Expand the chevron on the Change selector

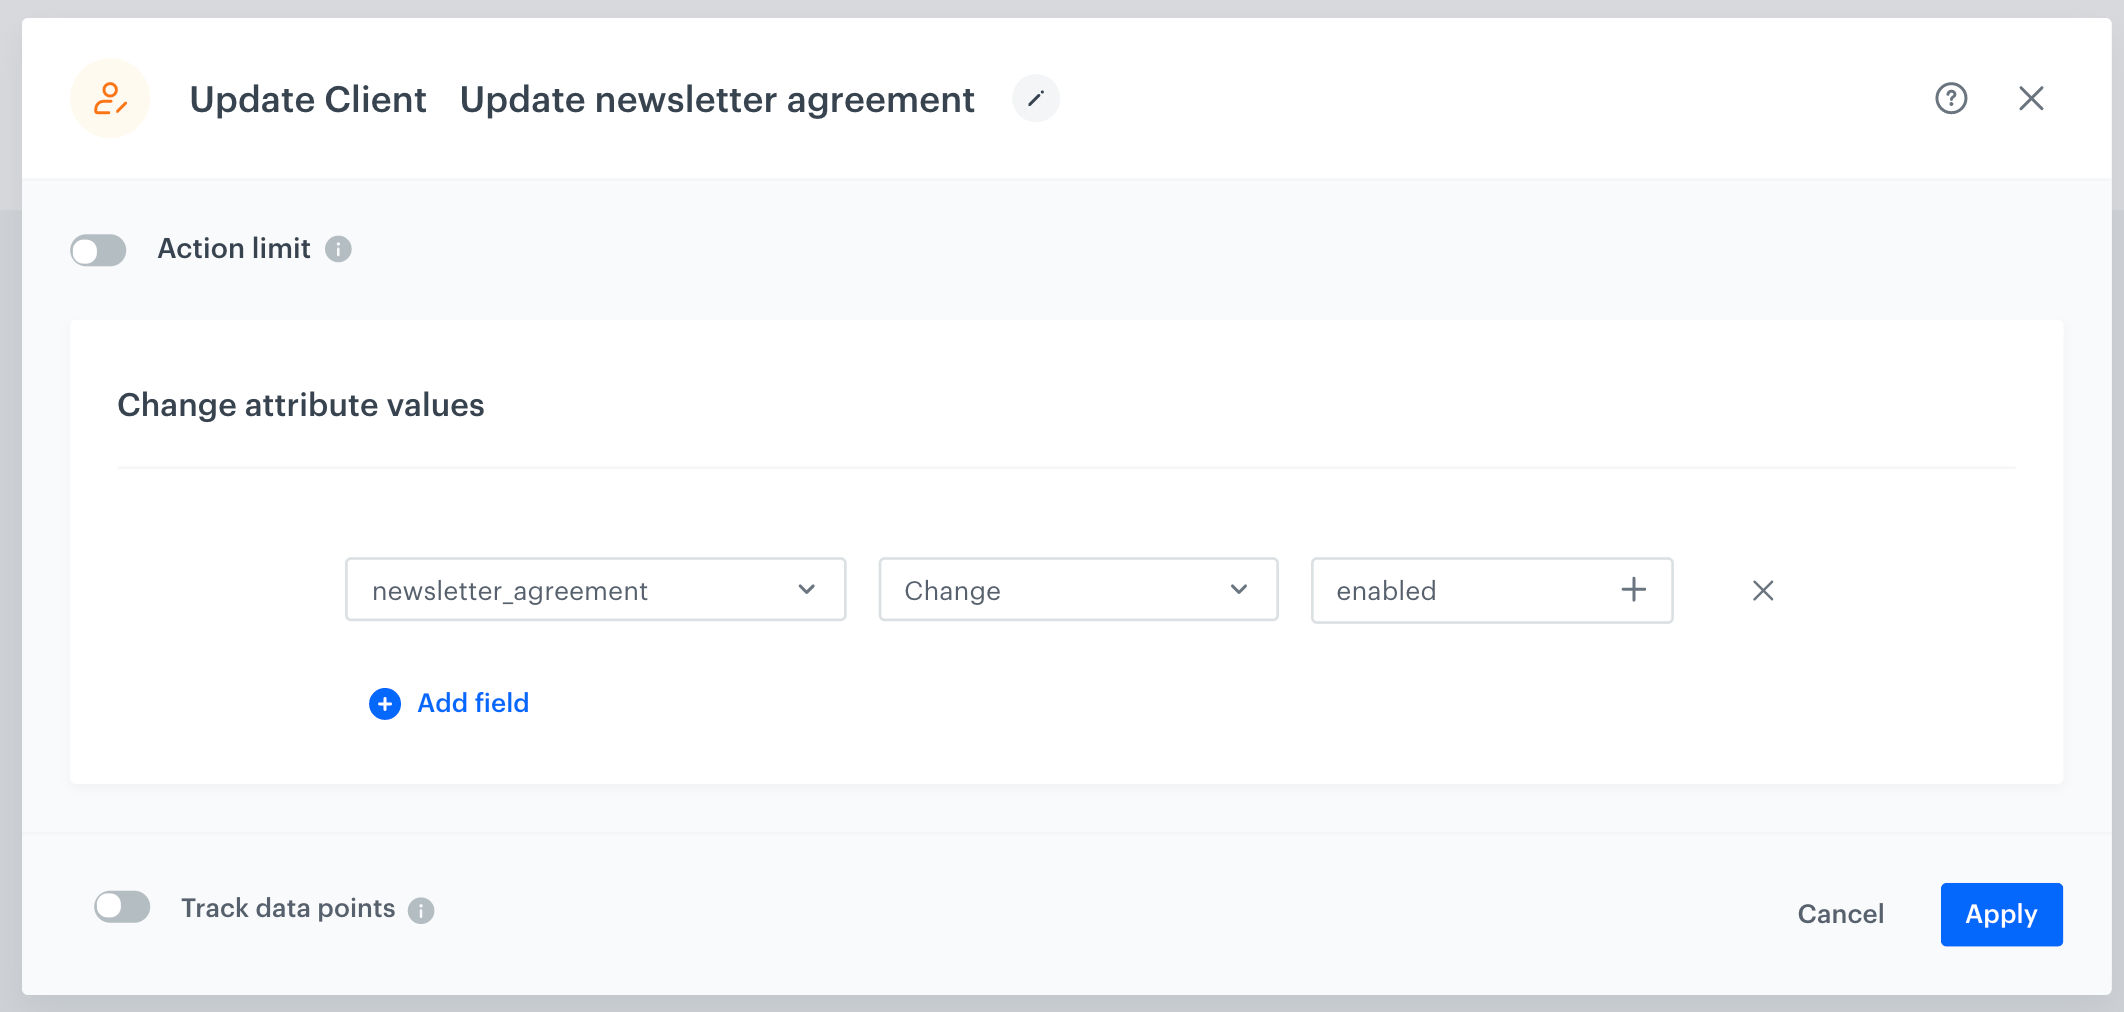pyautogui.click(x=1239, y=590)
